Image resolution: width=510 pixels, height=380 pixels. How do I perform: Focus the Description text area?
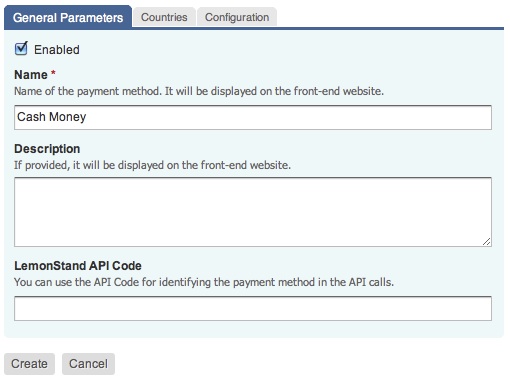point(253,212)
